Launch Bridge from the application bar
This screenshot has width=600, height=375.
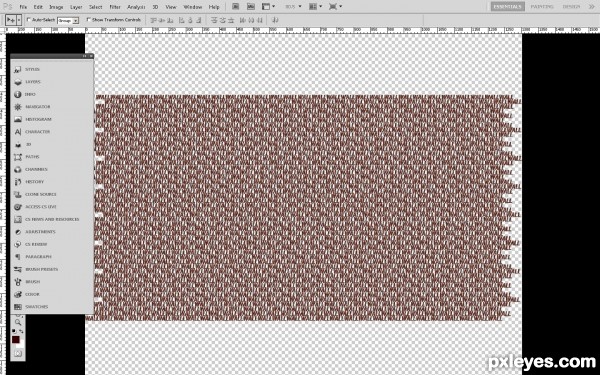[x=236, y=7]
